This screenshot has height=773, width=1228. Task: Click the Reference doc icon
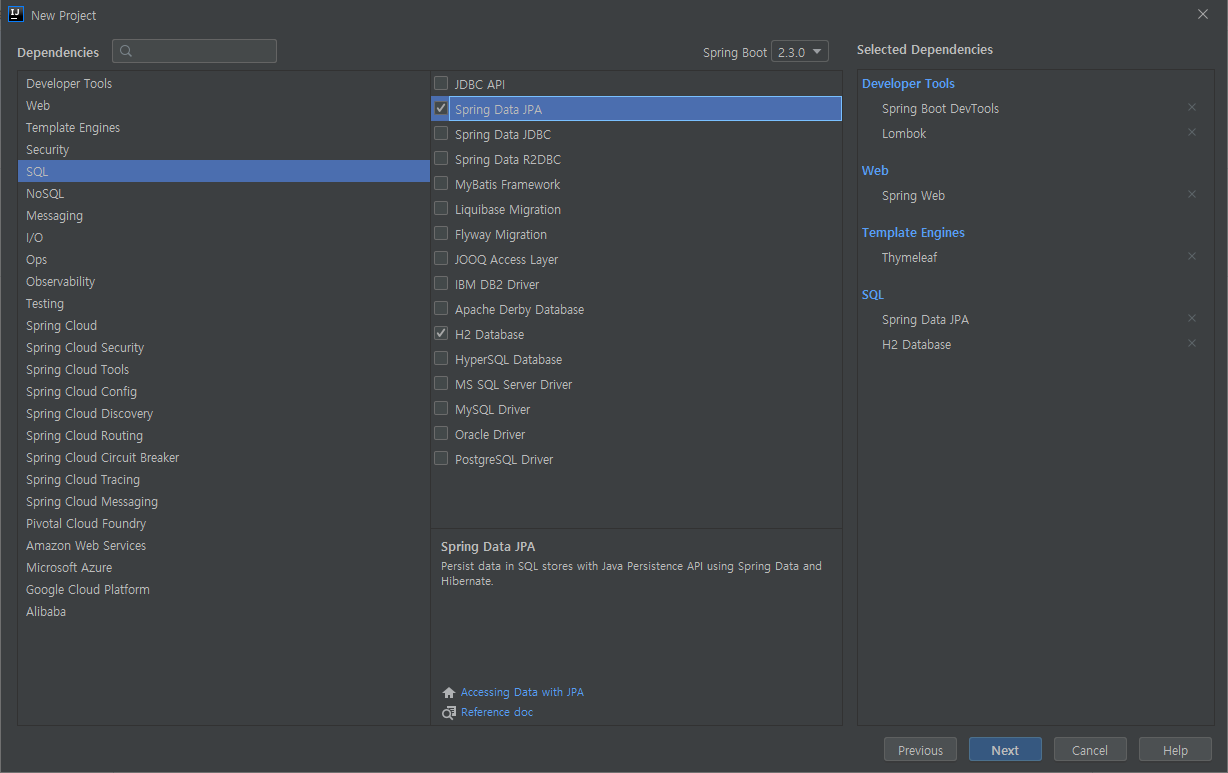pyautogui.click(x=449, y=713)
